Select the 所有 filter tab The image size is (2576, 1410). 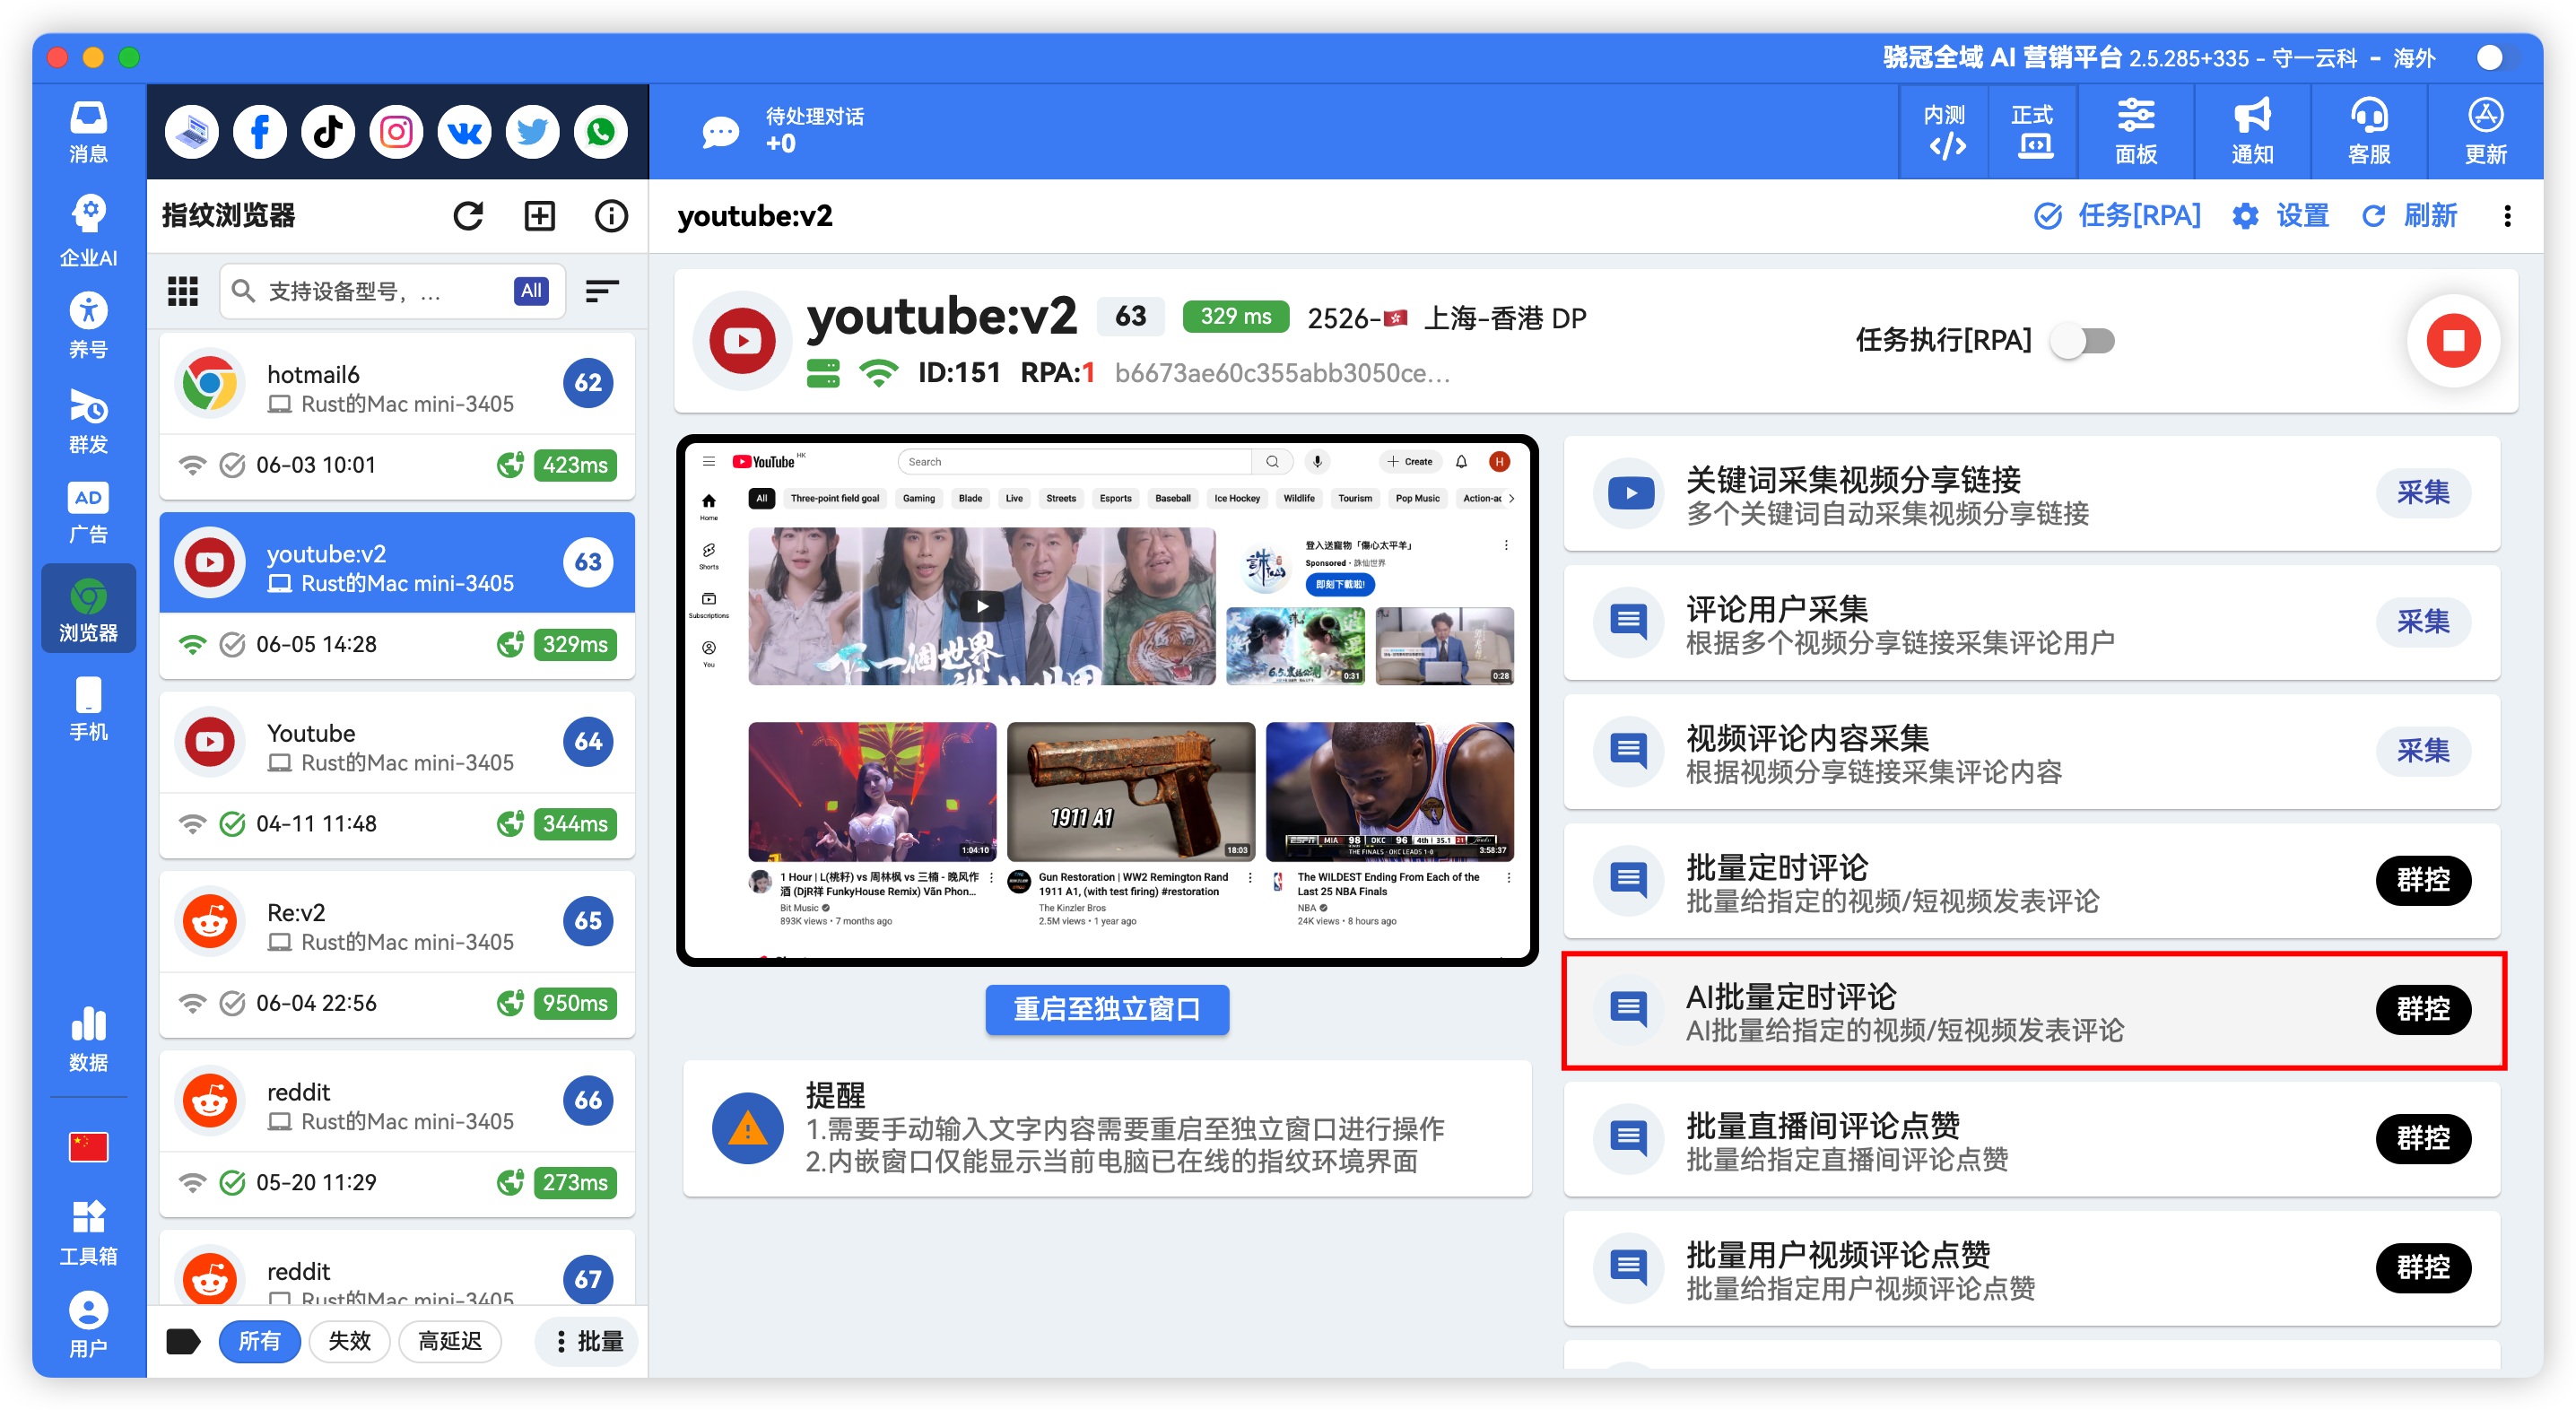tap(259, 1341)
